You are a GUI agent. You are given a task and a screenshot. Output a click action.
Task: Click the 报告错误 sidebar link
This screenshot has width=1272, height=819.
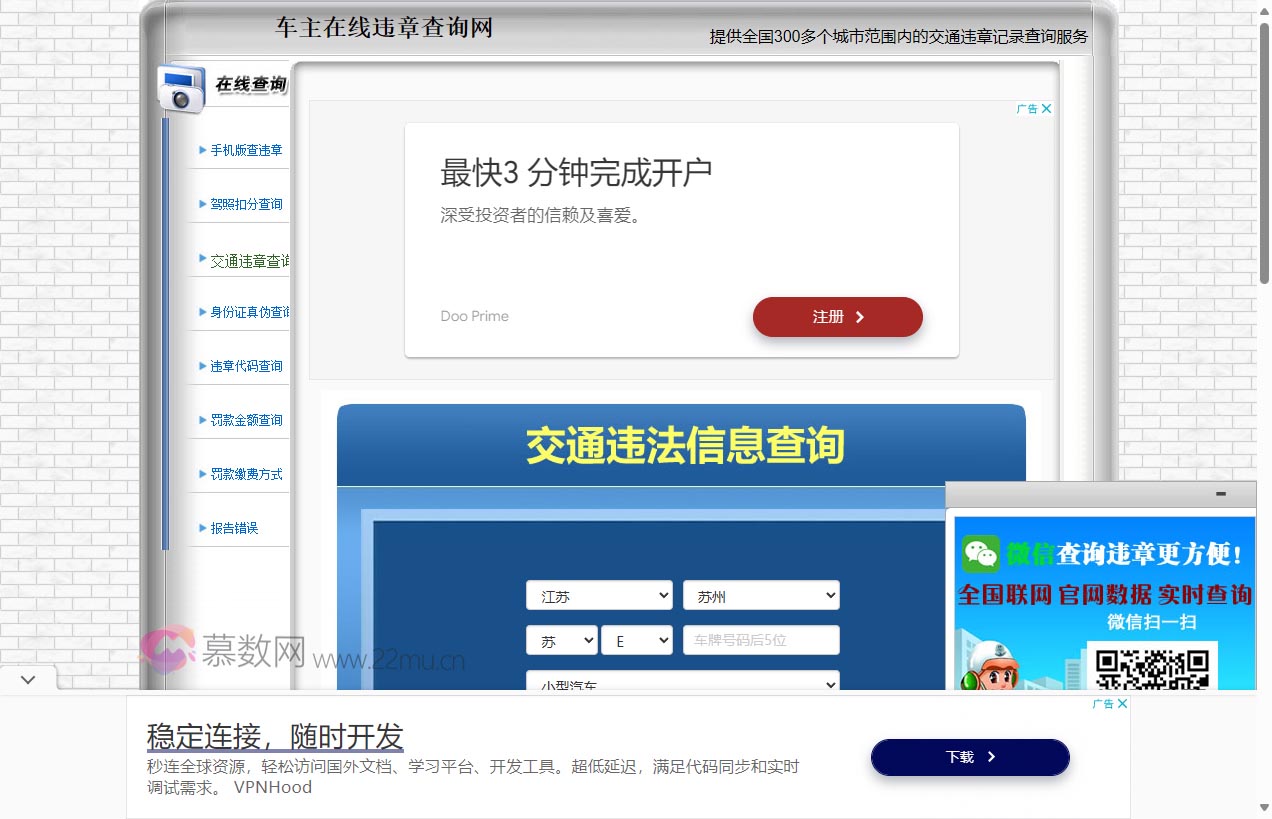coord(232,527)
